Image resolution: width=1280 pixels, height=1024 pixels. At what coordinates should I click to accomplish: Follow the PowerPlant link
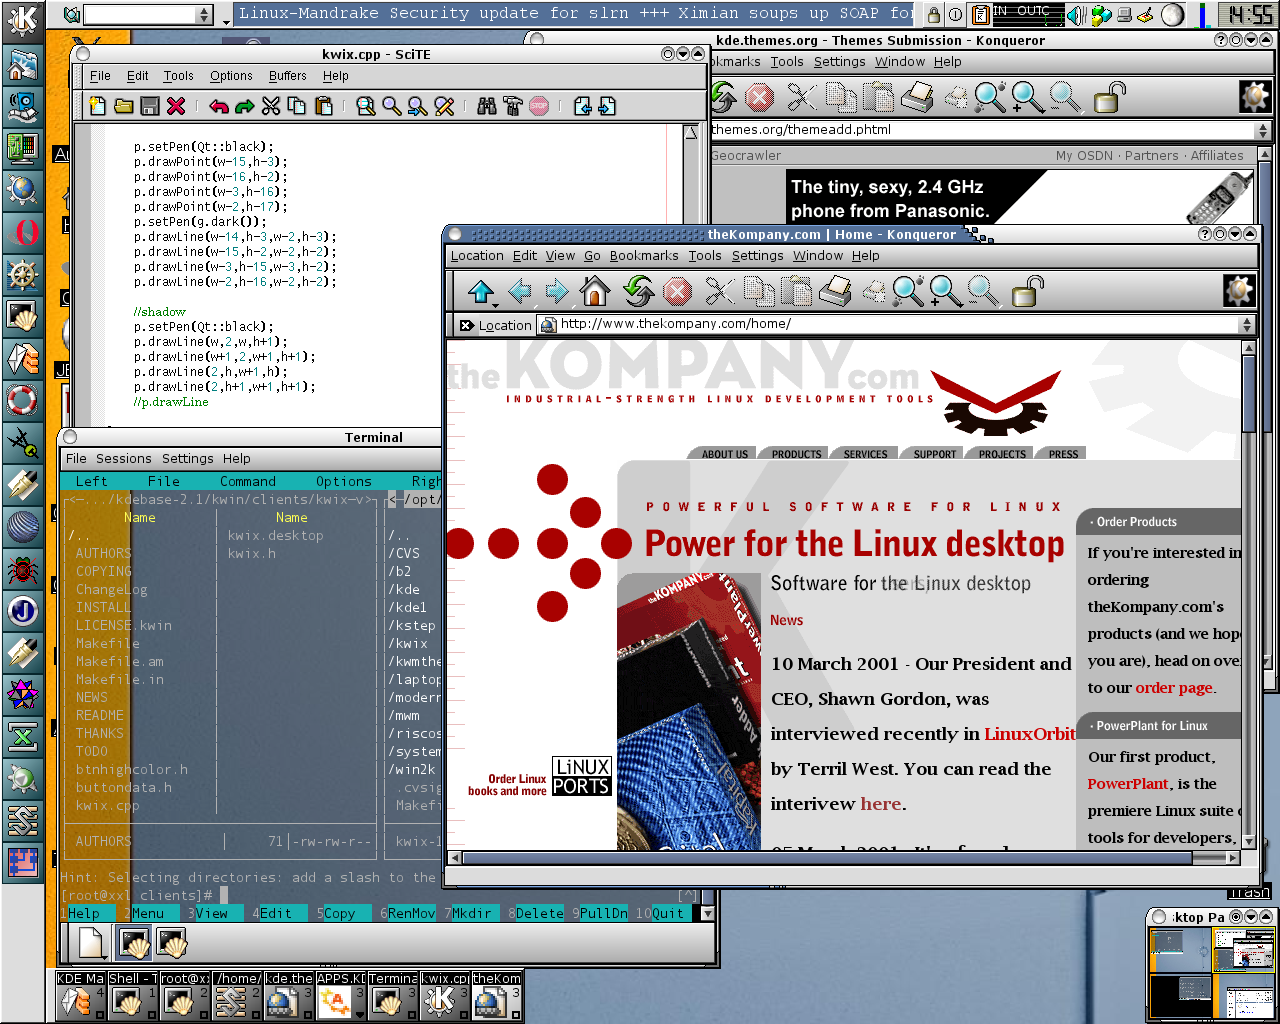(x=1128, y=784)
